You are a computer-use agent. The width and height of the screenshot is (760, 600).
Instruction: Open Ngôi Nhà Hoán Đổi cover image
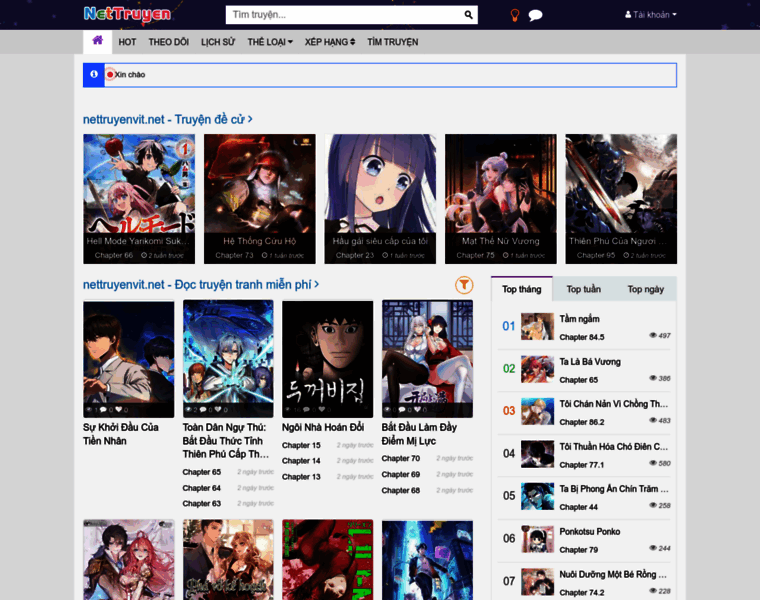coord(328,359)
